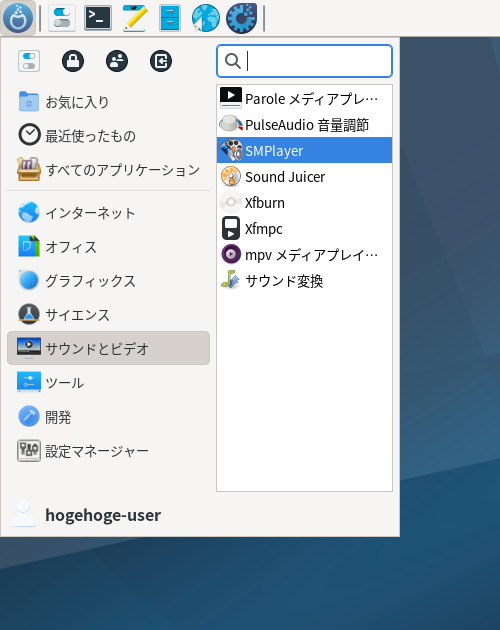Launch サウンド変換 sound converter

pyautogui.click(x=304, y=280)
